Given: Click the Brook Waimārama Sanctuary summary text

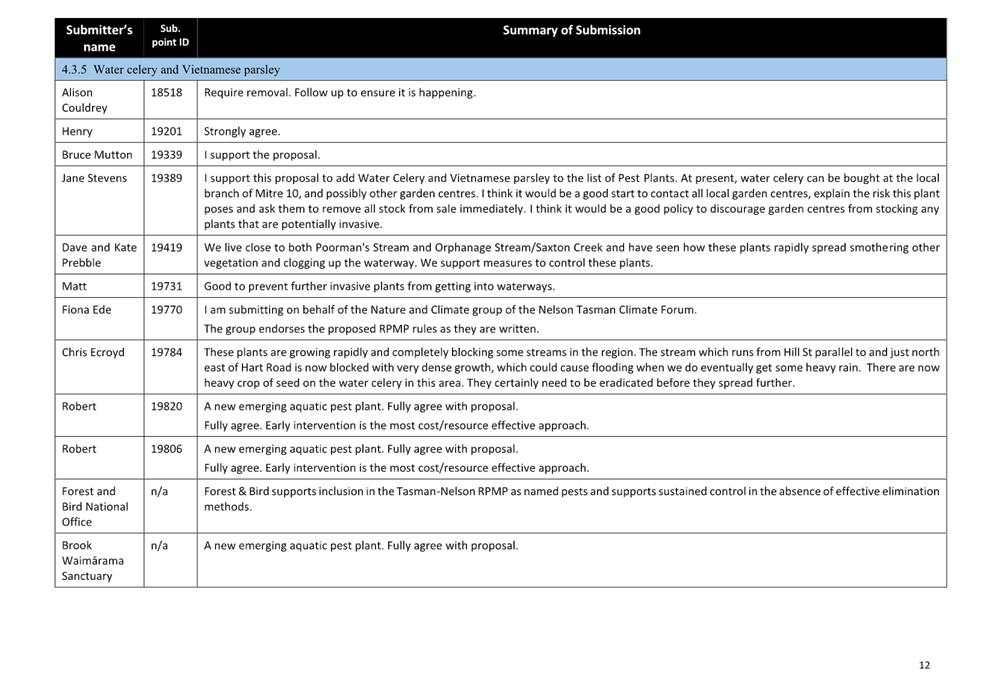Looking at the screenshot, I should pyautogui.click(x=361, y=546).
